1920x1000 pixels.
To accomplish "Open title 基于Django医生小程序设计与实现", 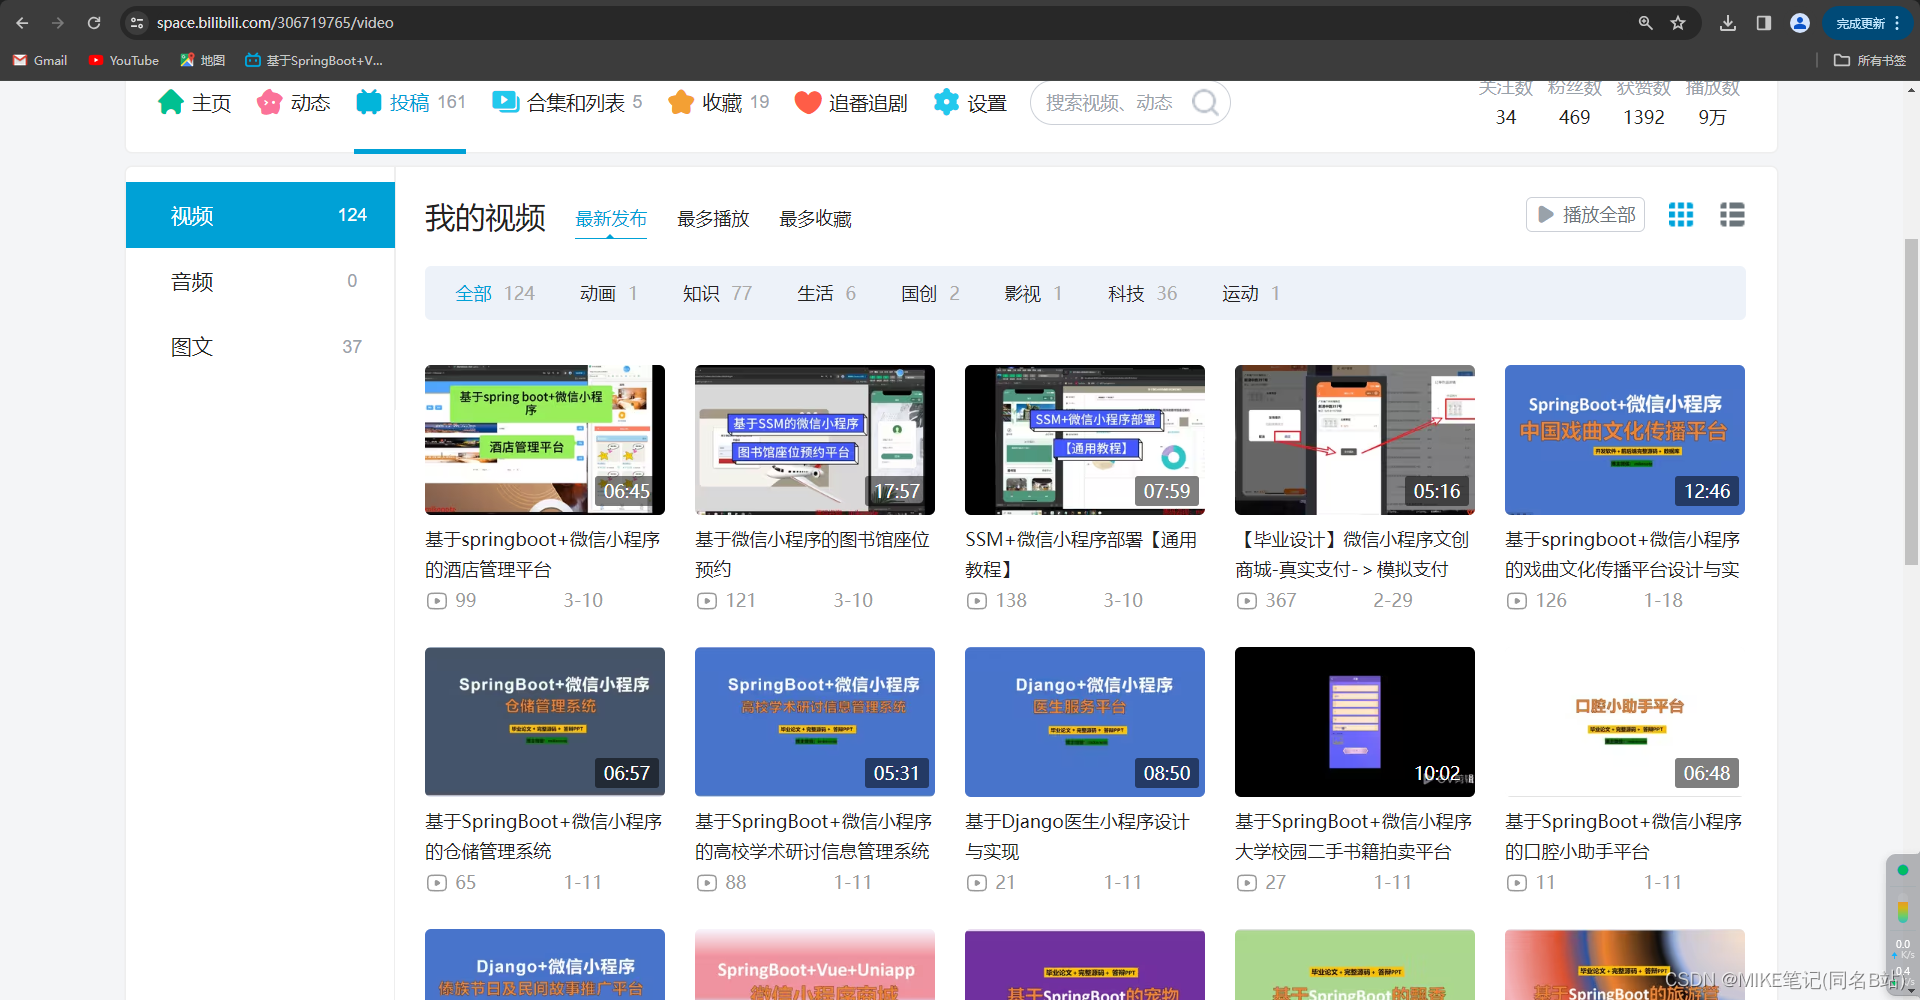I will pos(1077,836).
